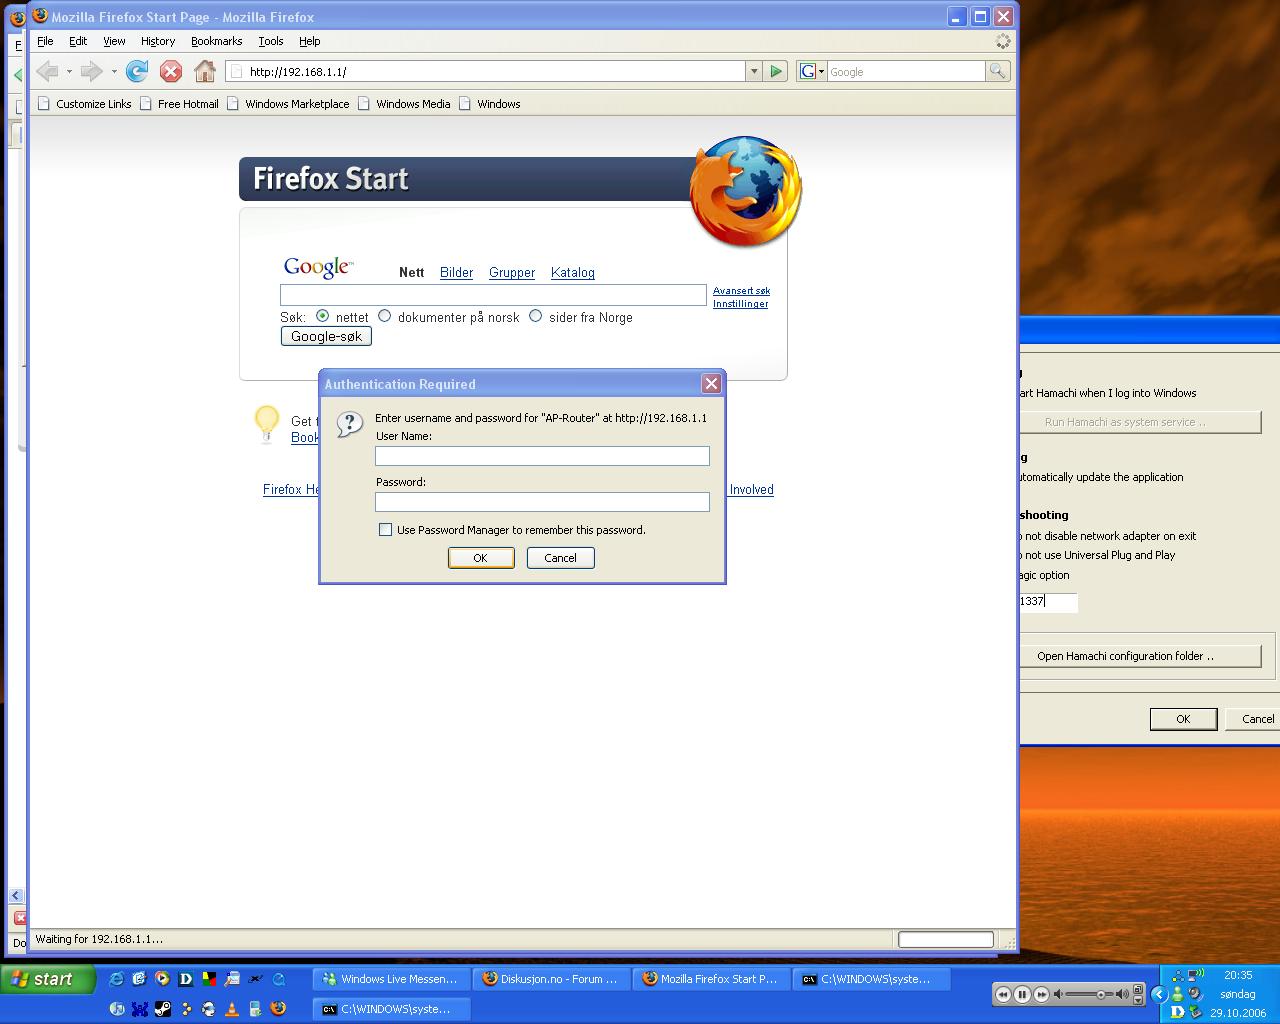Launch Internet Explorer from Quick Launch
This screenshot has height=1024, width=1280.
(116, 979)
